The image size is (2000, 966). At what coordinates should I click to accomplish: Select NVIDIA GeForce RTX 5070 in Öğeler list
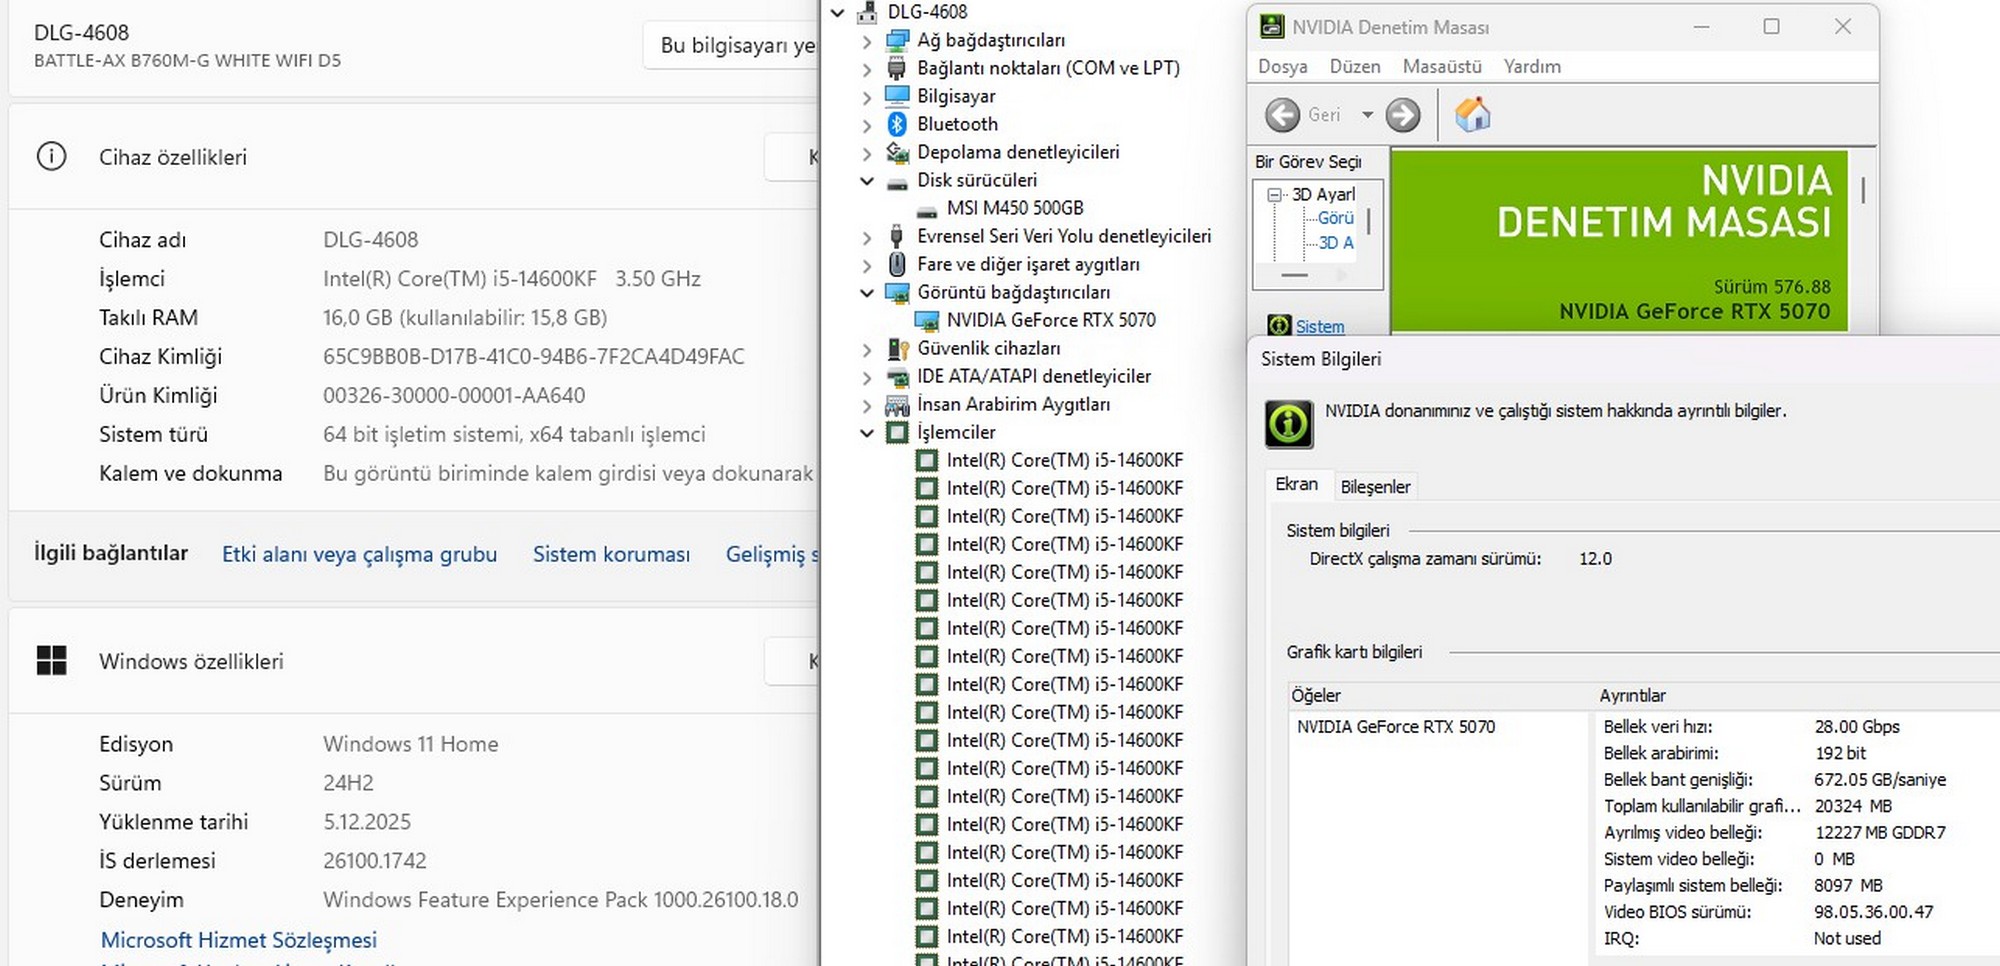(x=1395, y=727)
